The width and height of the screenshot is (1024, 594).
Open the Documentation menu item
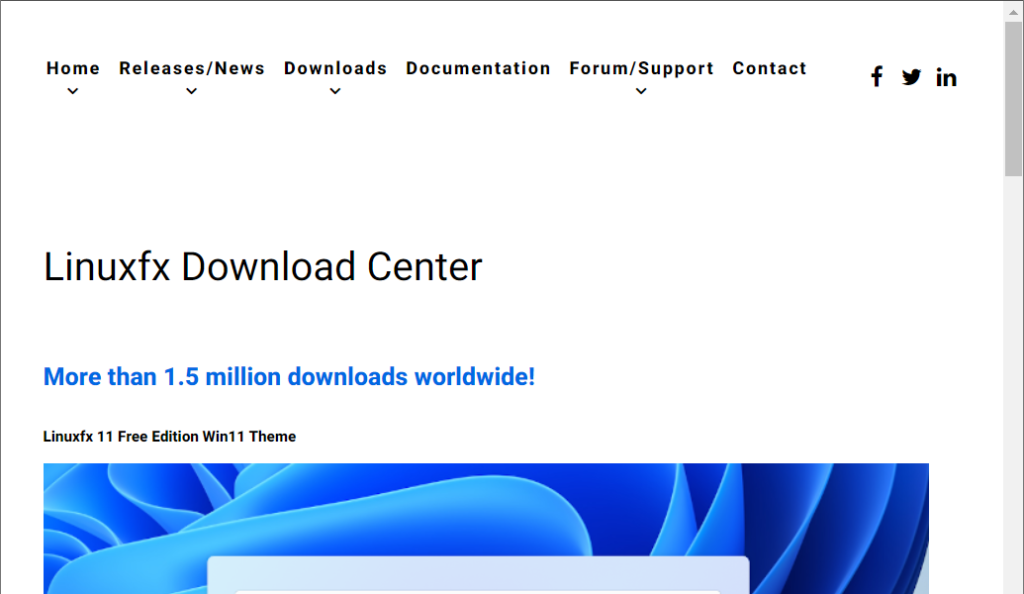(x=478, y=68)
